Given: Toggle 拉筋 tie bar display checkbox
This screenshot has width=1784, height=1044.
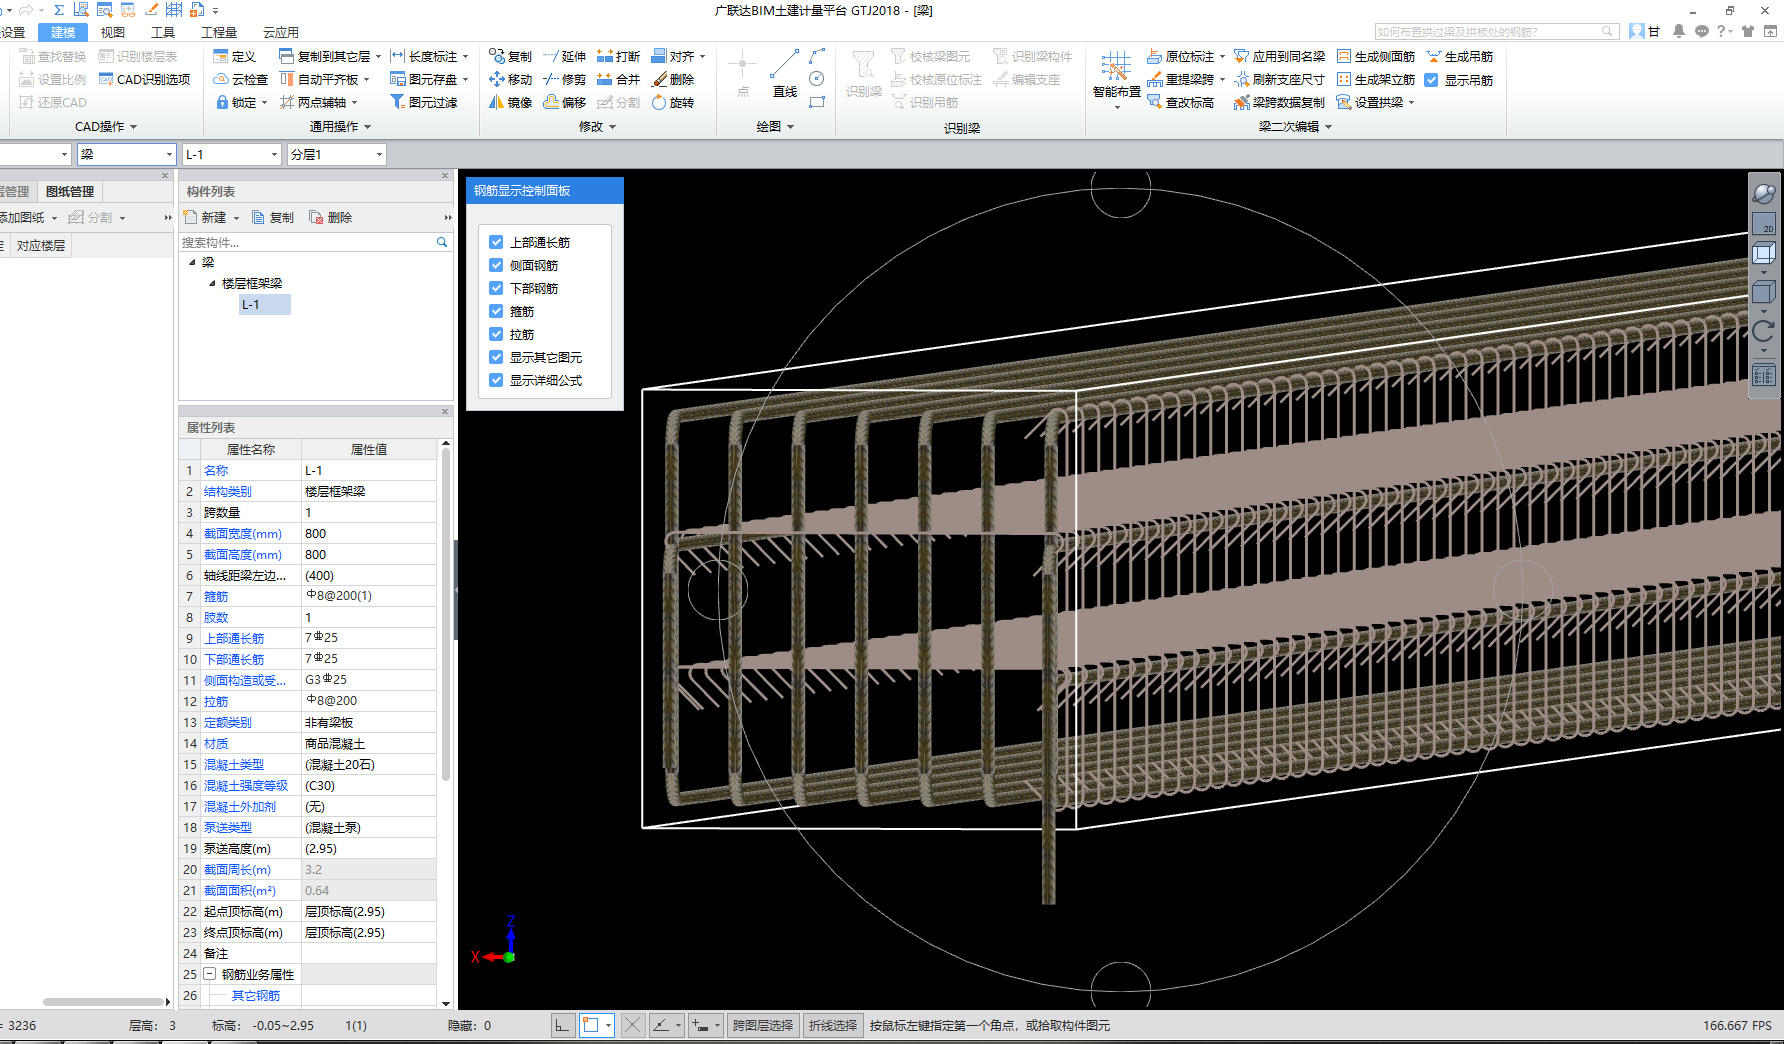Looking at the screenshot, I should 496,334.
